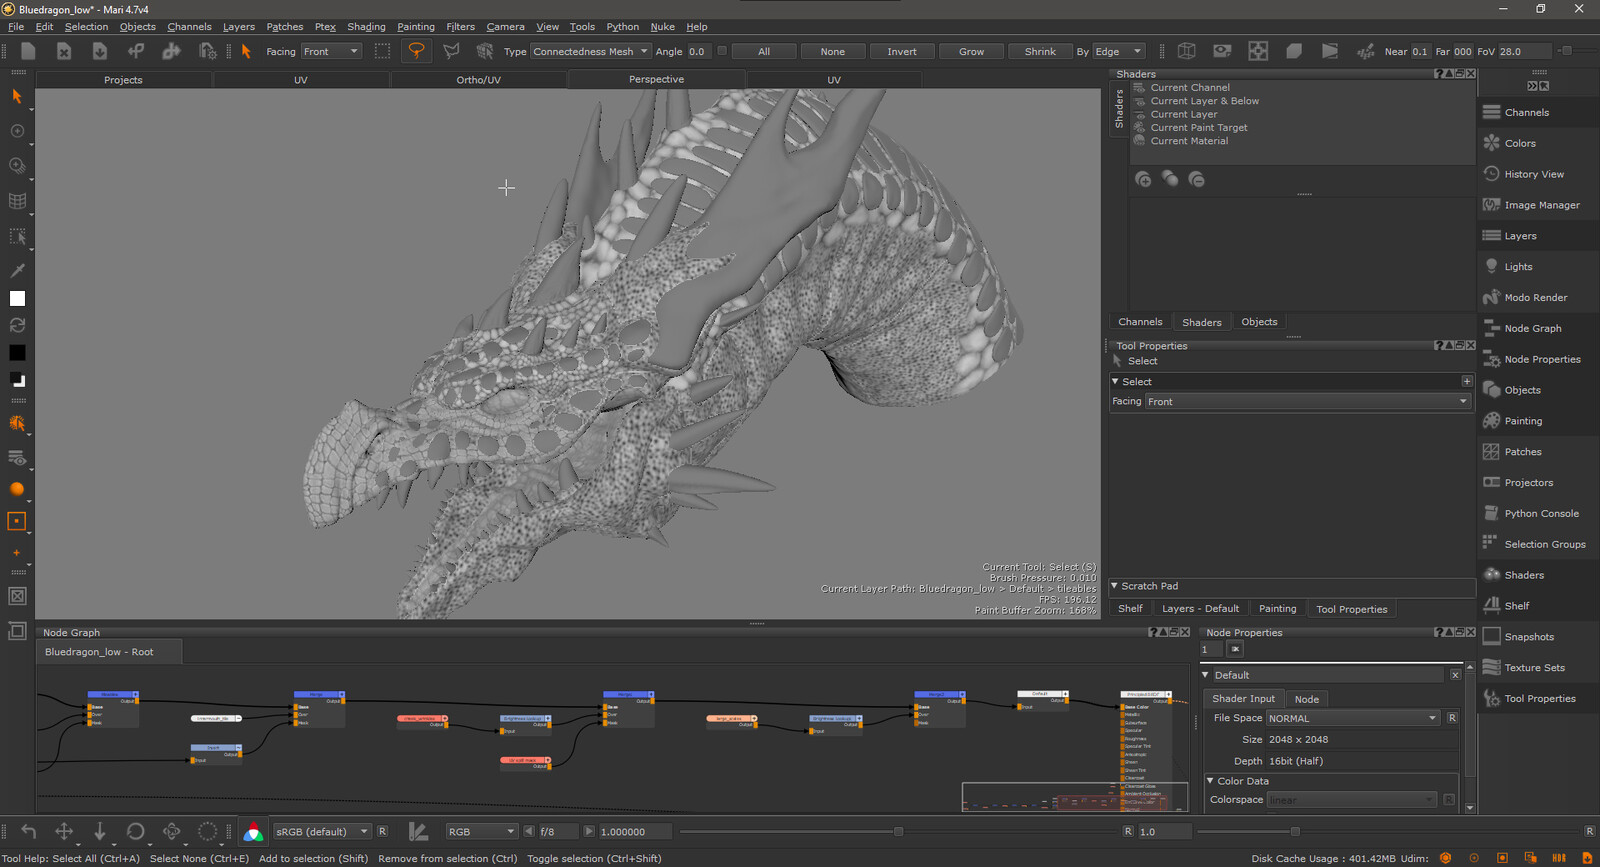Open the Nuke menu
The image size is (1600, 867).
click(662, 27)
